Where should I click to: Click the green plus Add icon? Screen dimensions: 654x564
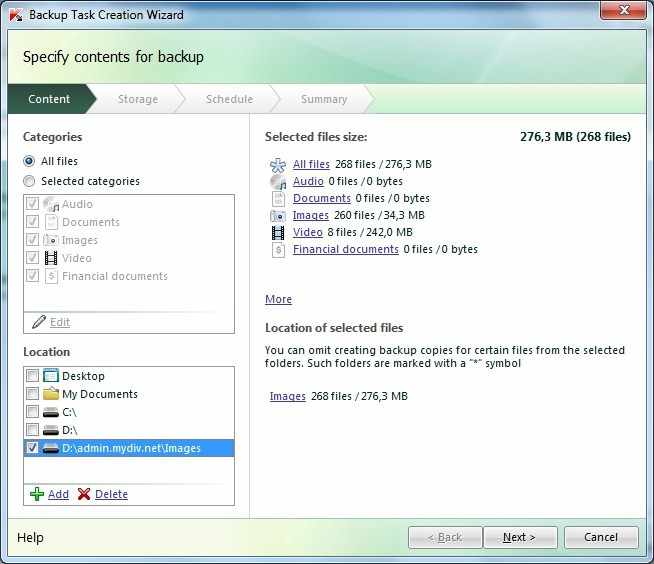coord(37,494)
